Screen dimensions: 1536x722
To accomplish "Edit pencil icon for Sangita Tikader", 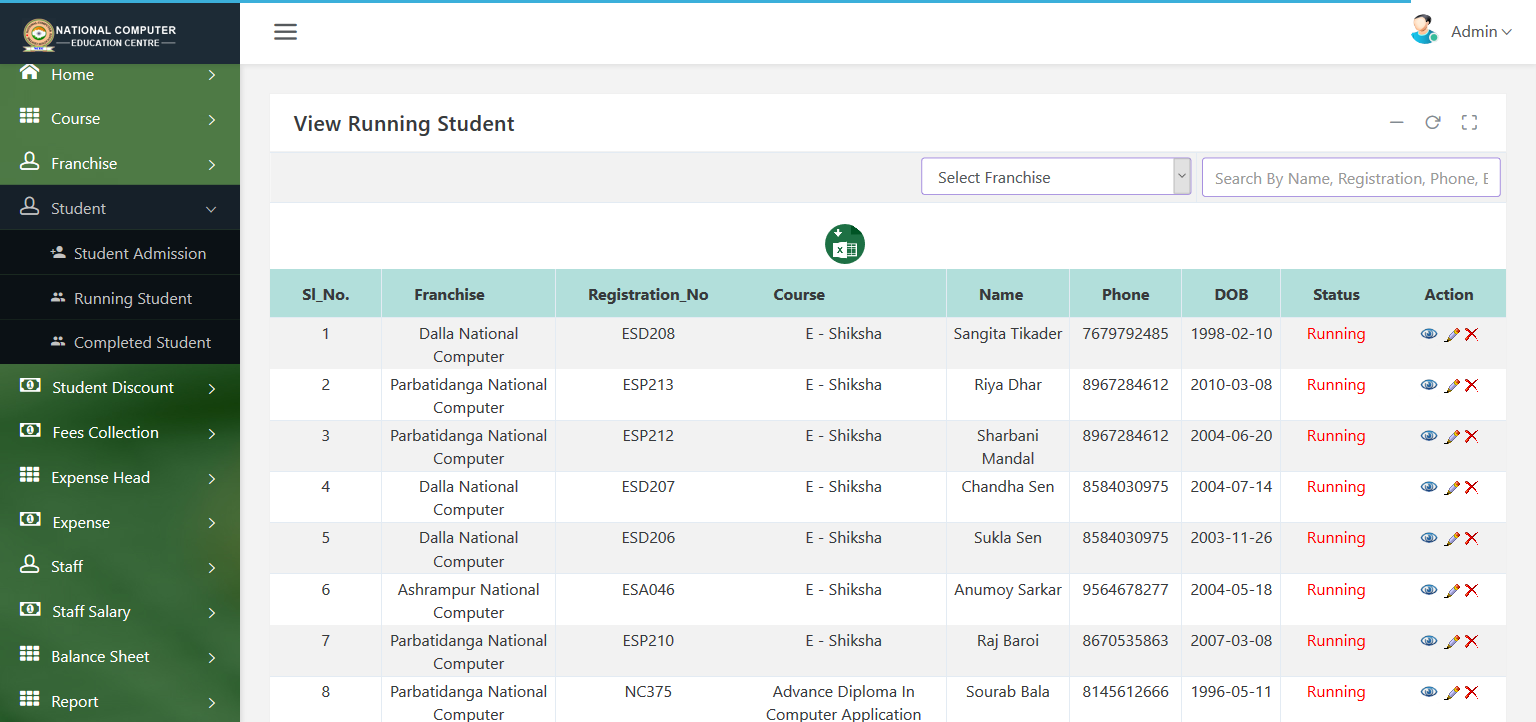I will [x=1452, y=334].
